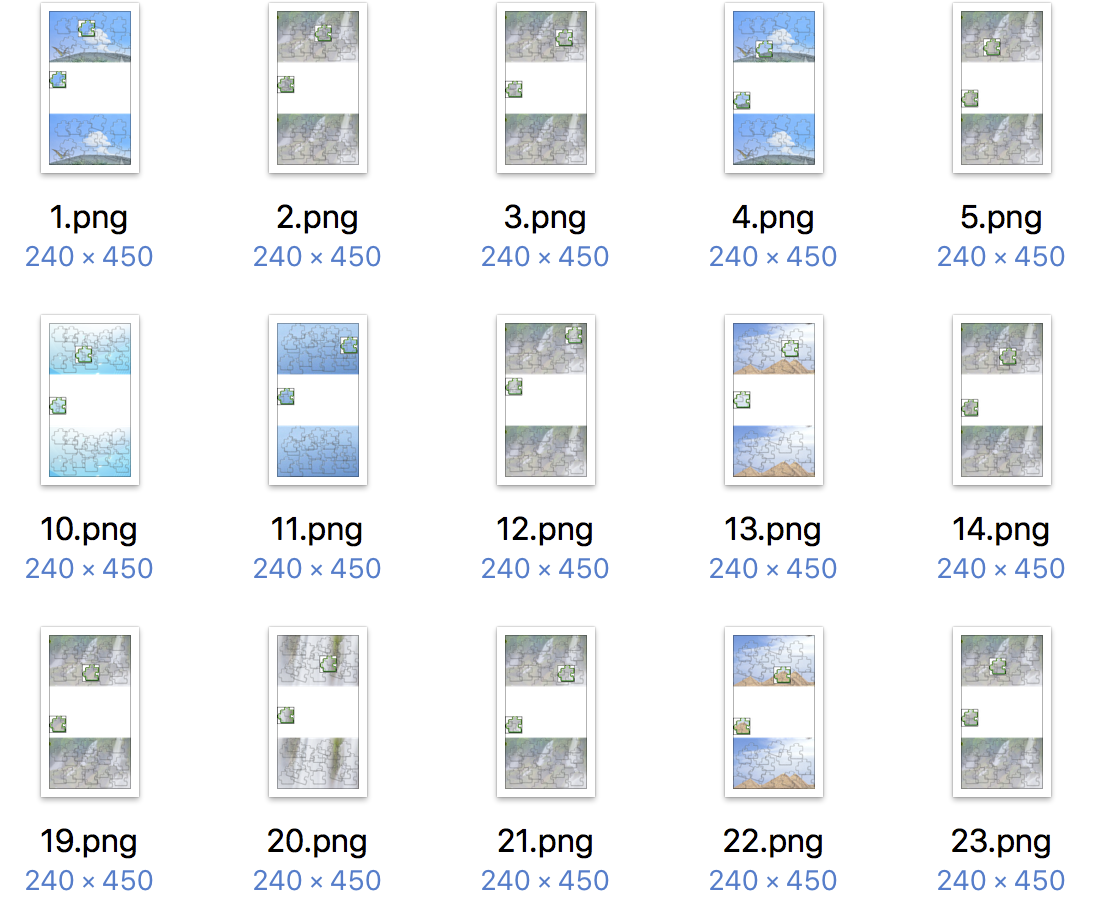This screenshot has height=914, width=1104.
Task: Select the 21.png thumbnail image
Action: [x=546, y=711]
